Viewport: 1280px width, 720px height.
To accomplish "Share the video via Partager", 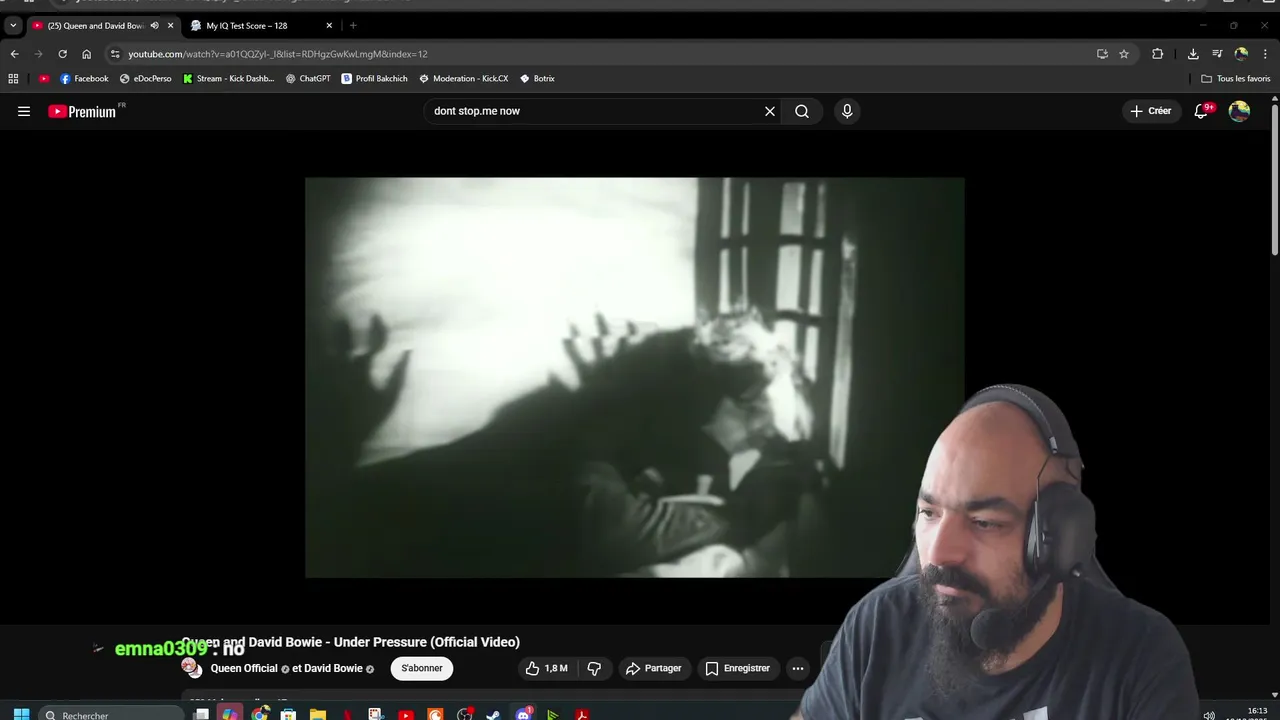I will pos(653,668).
